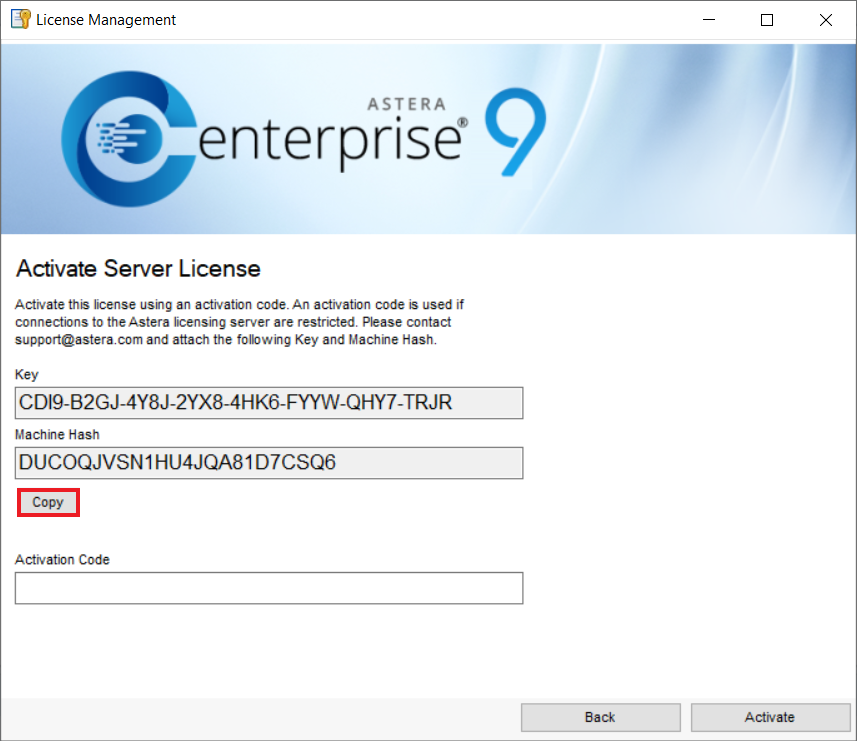857x741 pixels.
Task: Close the License Management dialog
Action: [x=826, y=20]
